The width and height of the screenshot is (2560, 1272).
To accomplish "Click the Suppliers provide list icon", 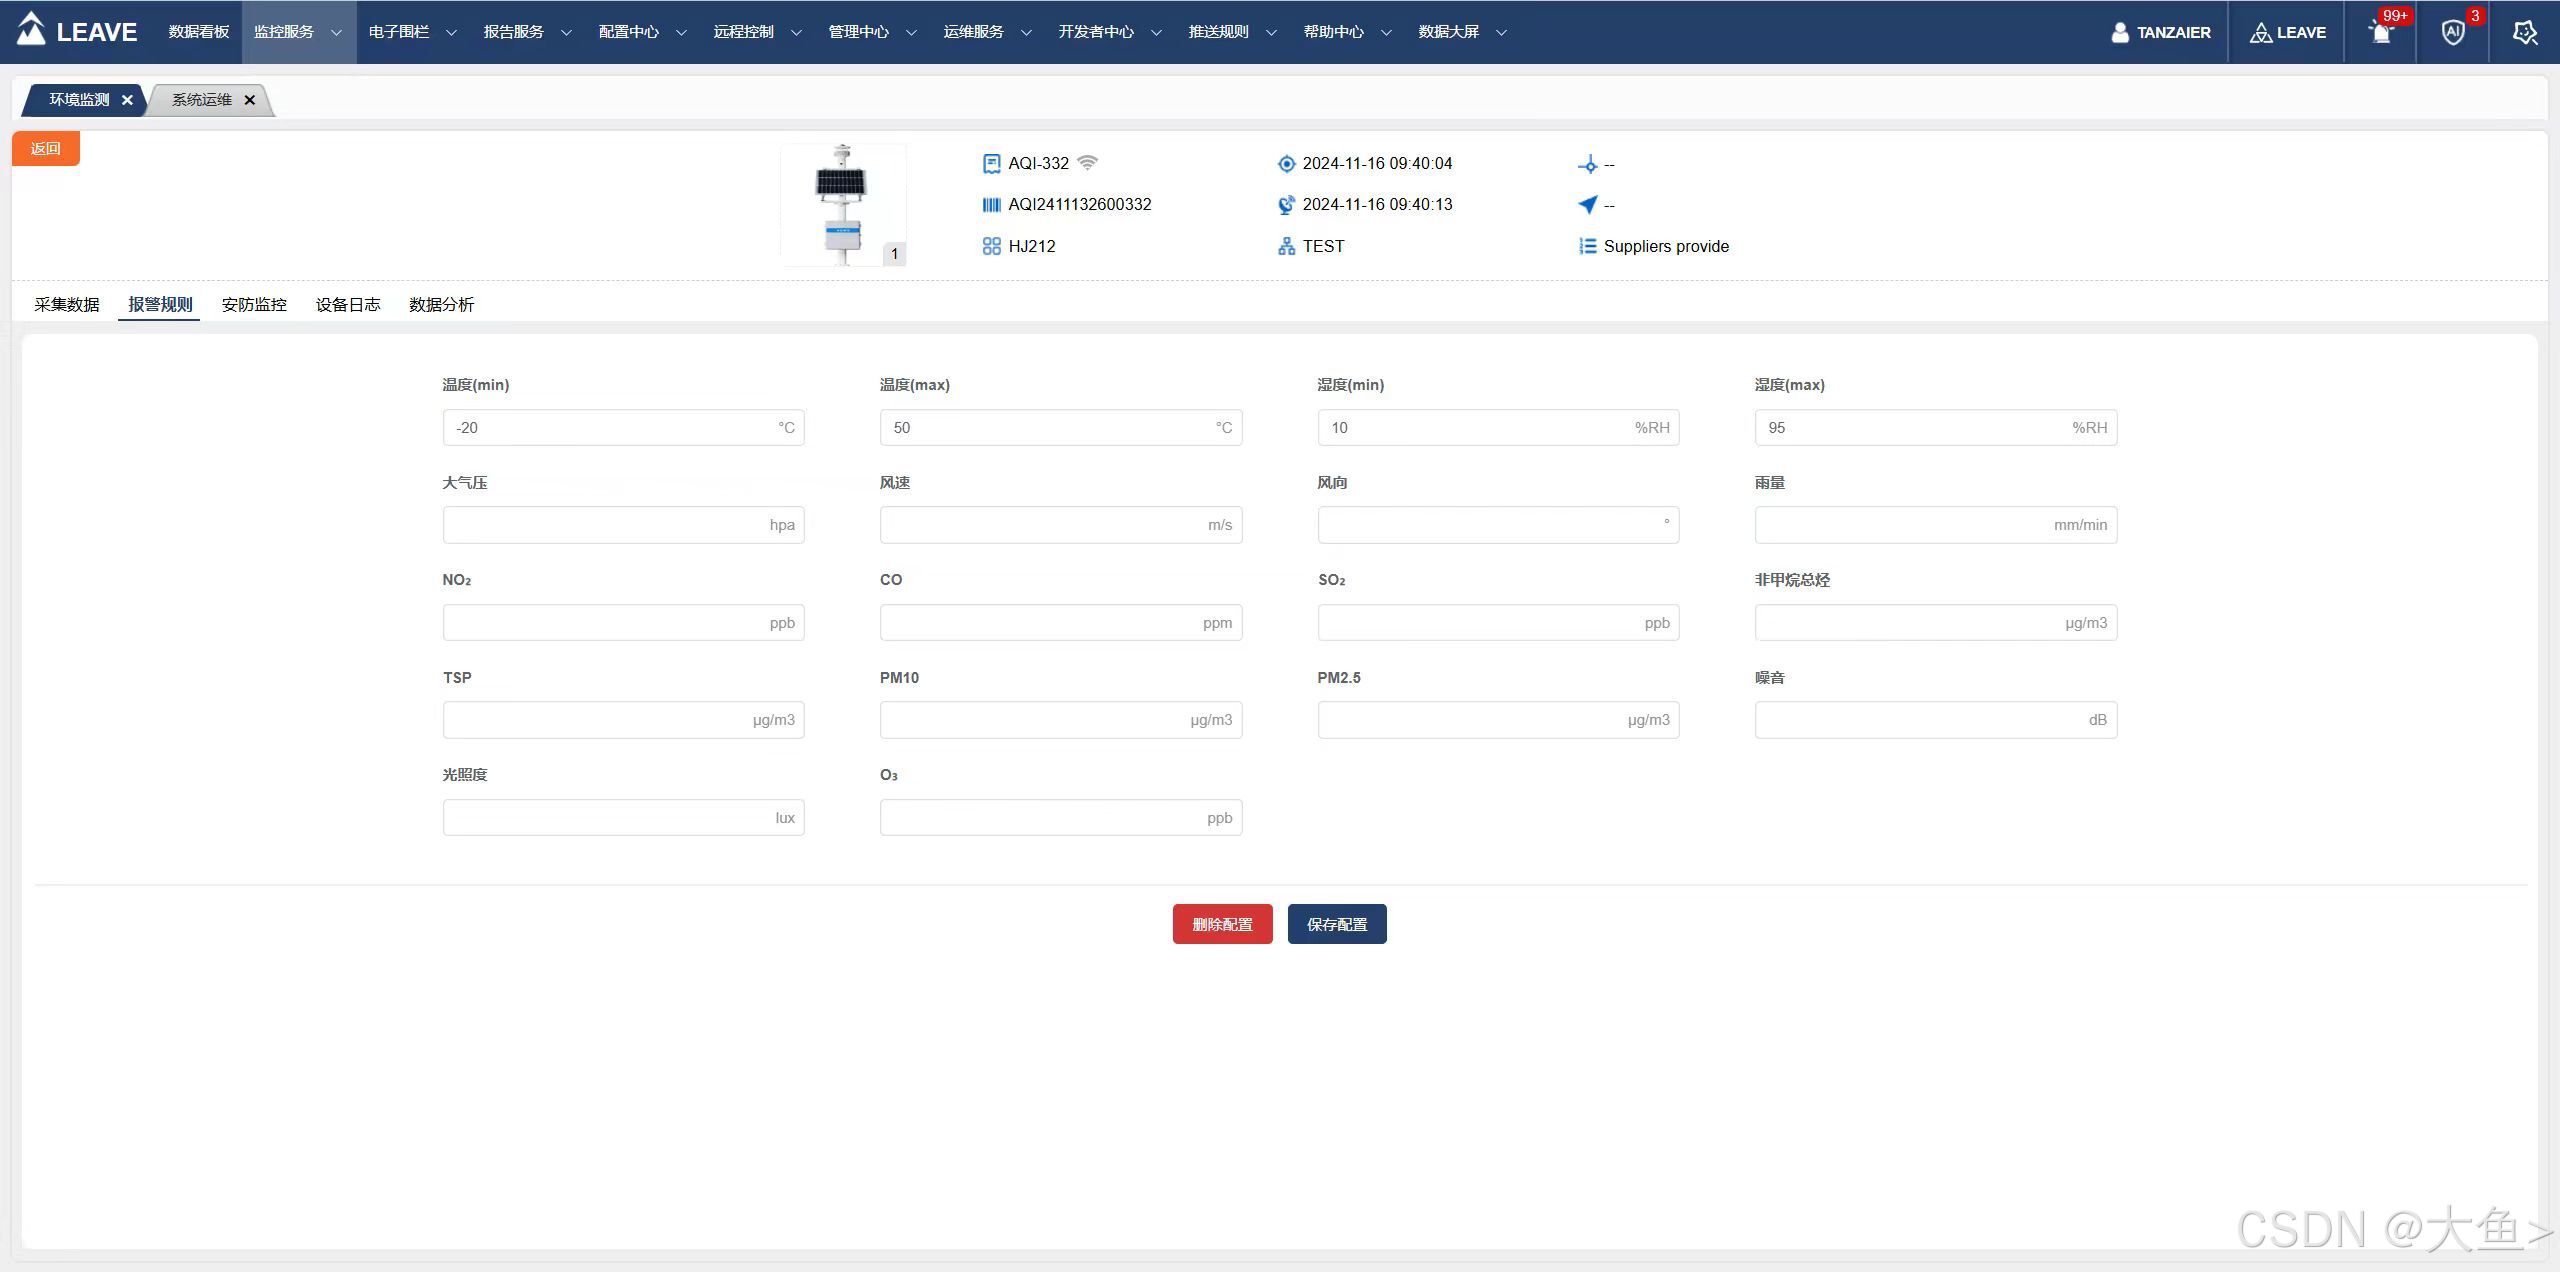I will pyautogui.click(x=1587, y=246).
